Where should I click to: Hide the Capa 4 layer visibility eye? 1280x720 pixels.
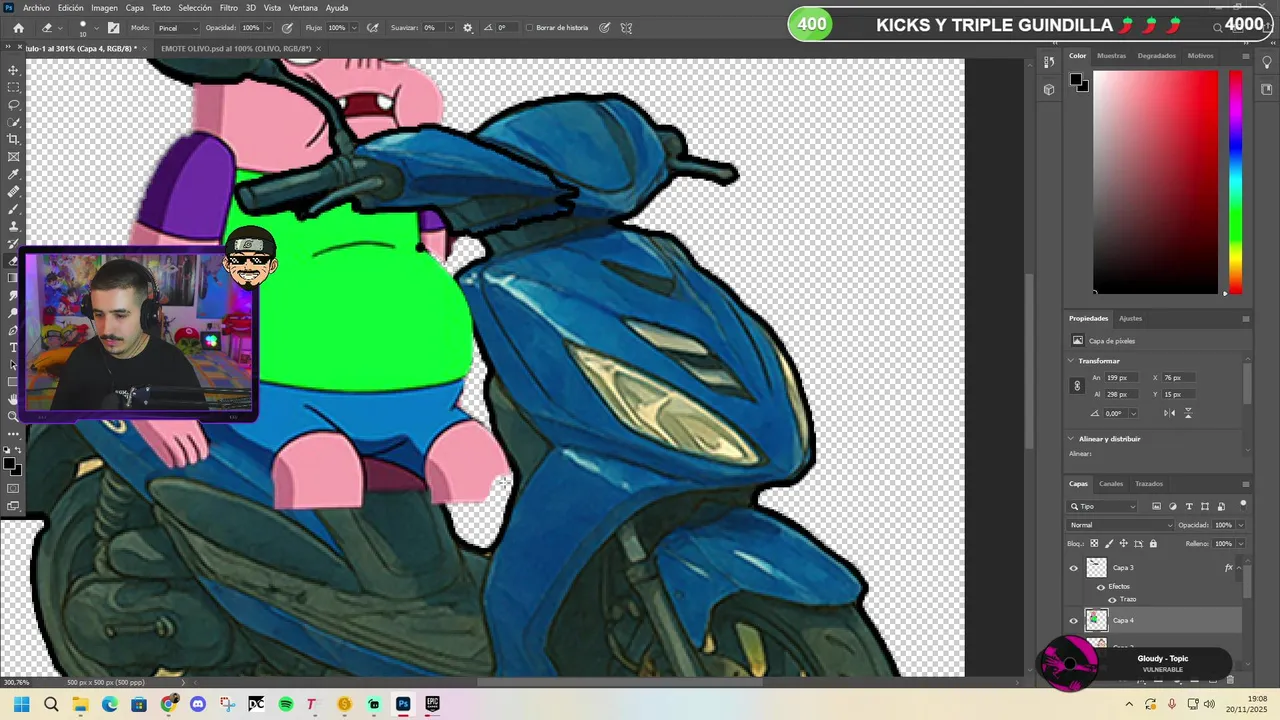(1074, 620)
